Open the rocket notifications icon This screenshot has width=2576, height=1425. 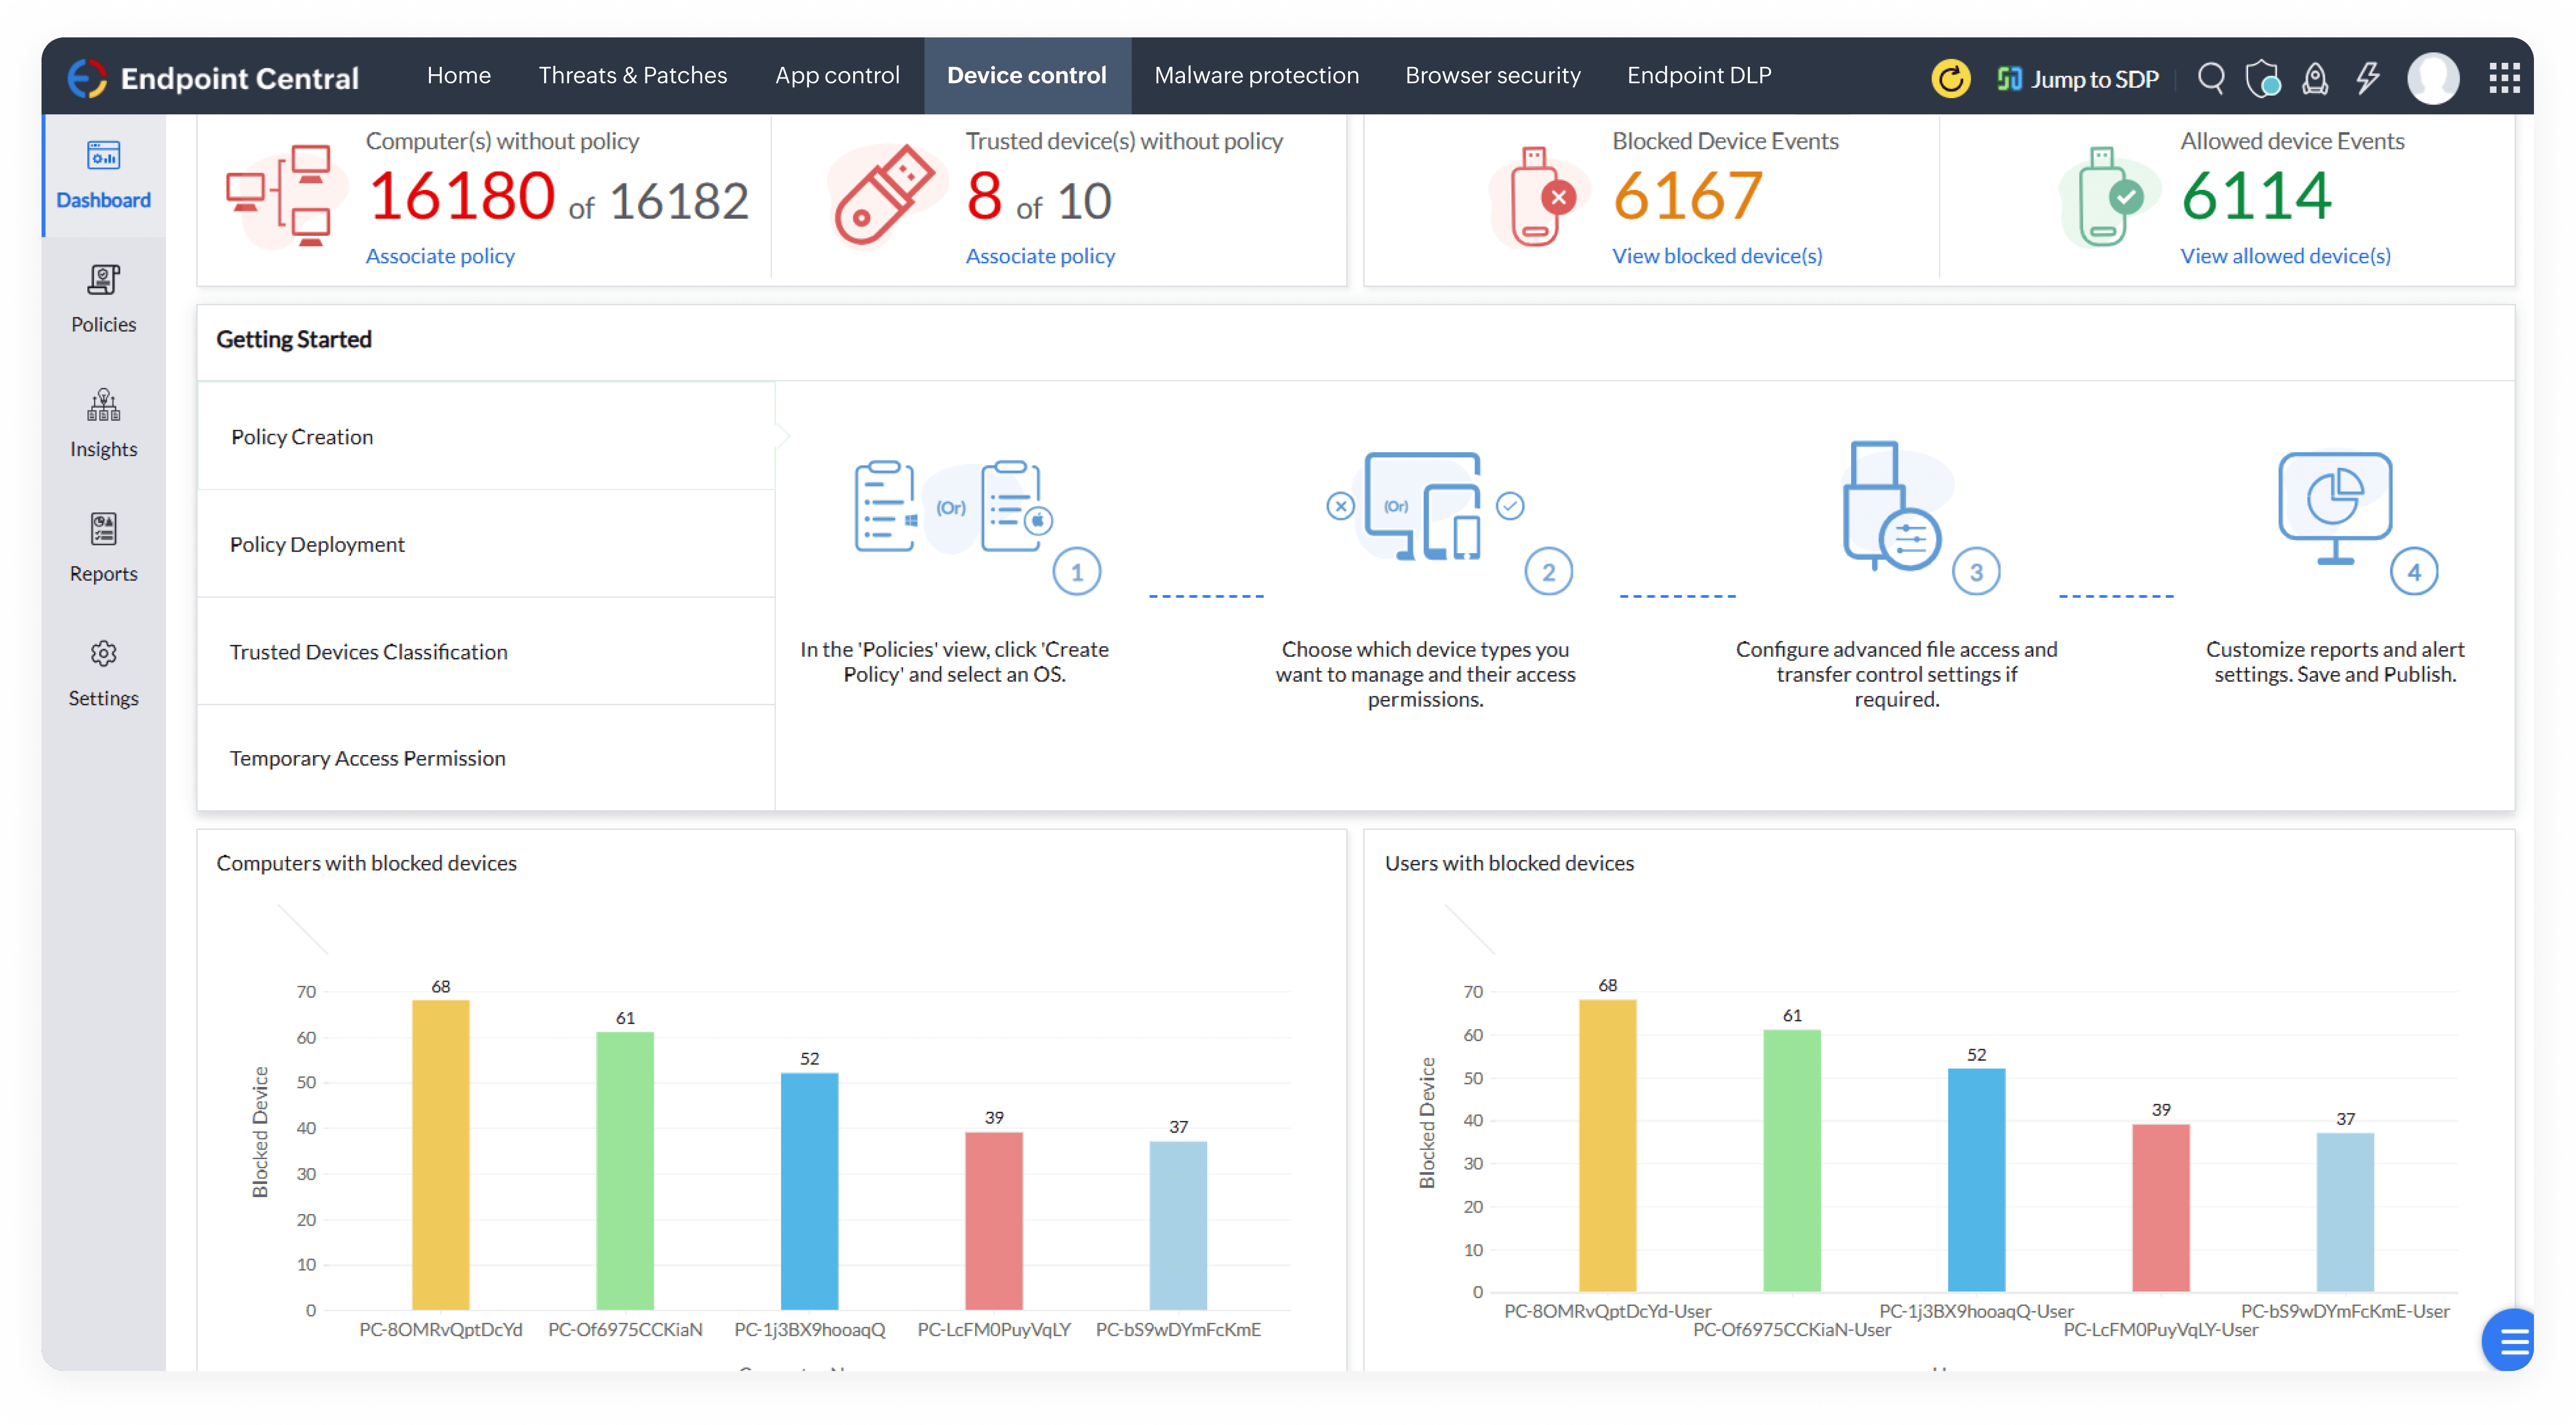pyautogui.click(x=2315, y=78)
